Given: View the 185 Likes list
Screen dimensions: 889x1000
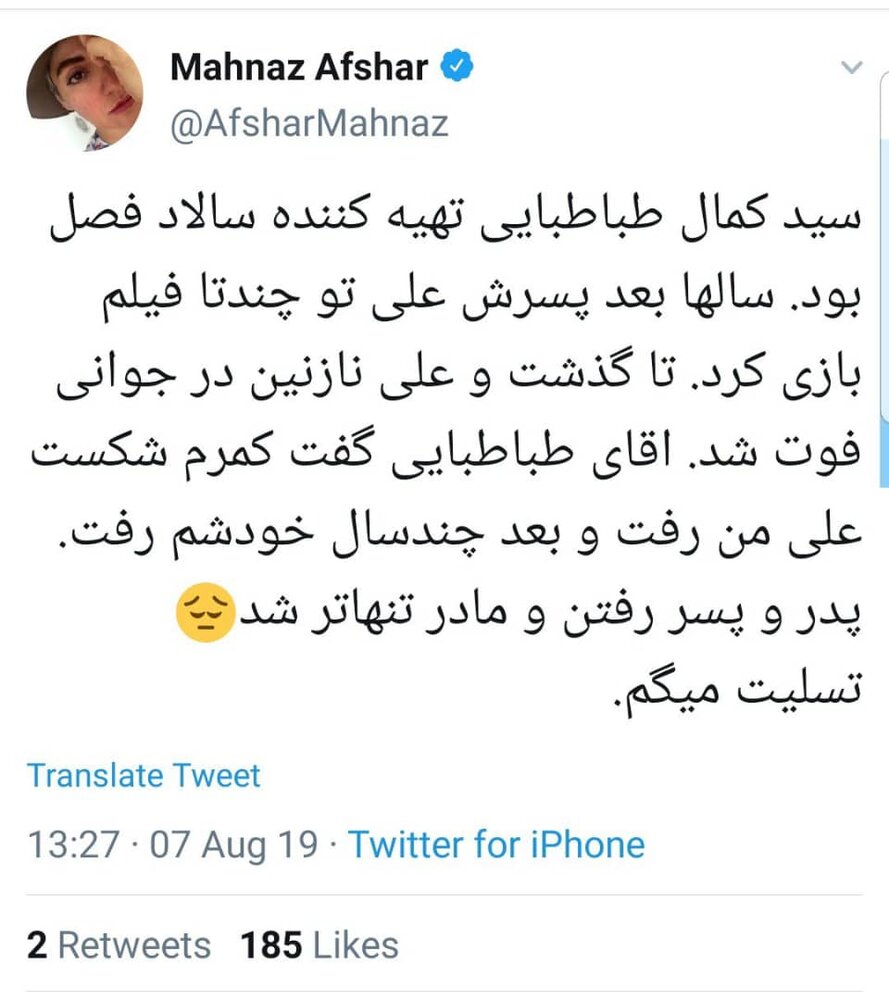Looking at the screenshot, I should pyautogui.click(x=319, y=945).
